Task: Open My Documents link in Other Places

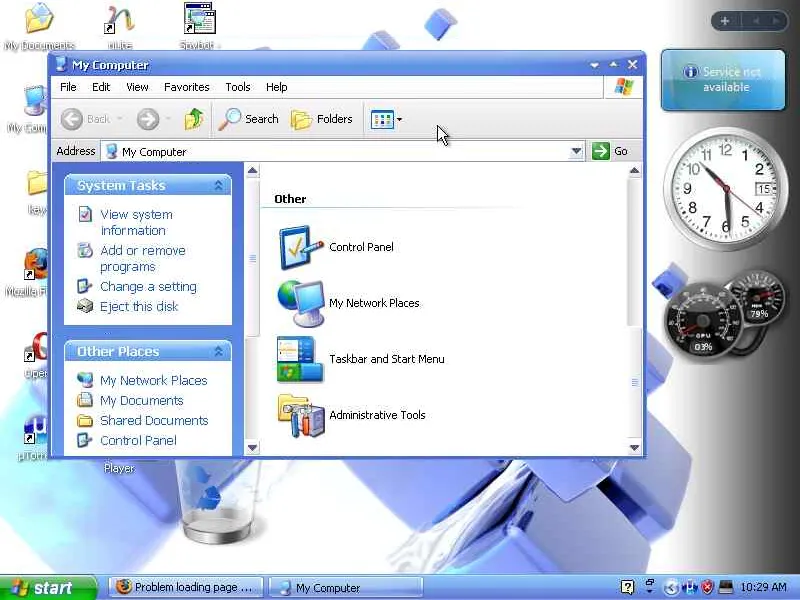Action: [141, 401]
